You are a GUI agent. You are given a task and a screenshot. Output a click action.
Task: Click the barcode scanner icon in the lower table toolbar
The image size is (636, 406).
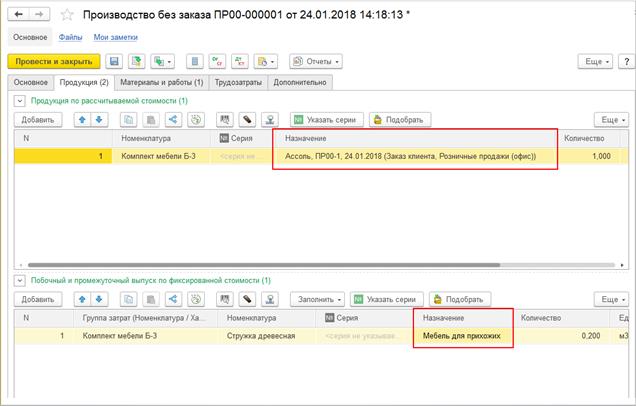click(247, 299)
